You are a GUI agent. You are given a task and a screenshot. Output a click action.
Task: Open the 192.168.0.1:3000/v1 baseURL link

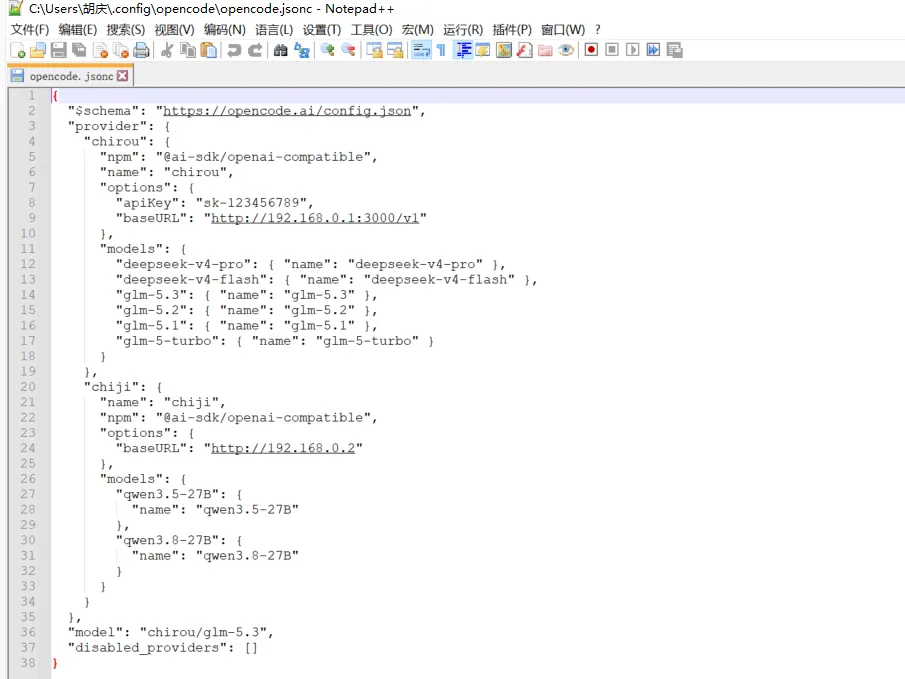pyautogui.click(x=315, y=218)
